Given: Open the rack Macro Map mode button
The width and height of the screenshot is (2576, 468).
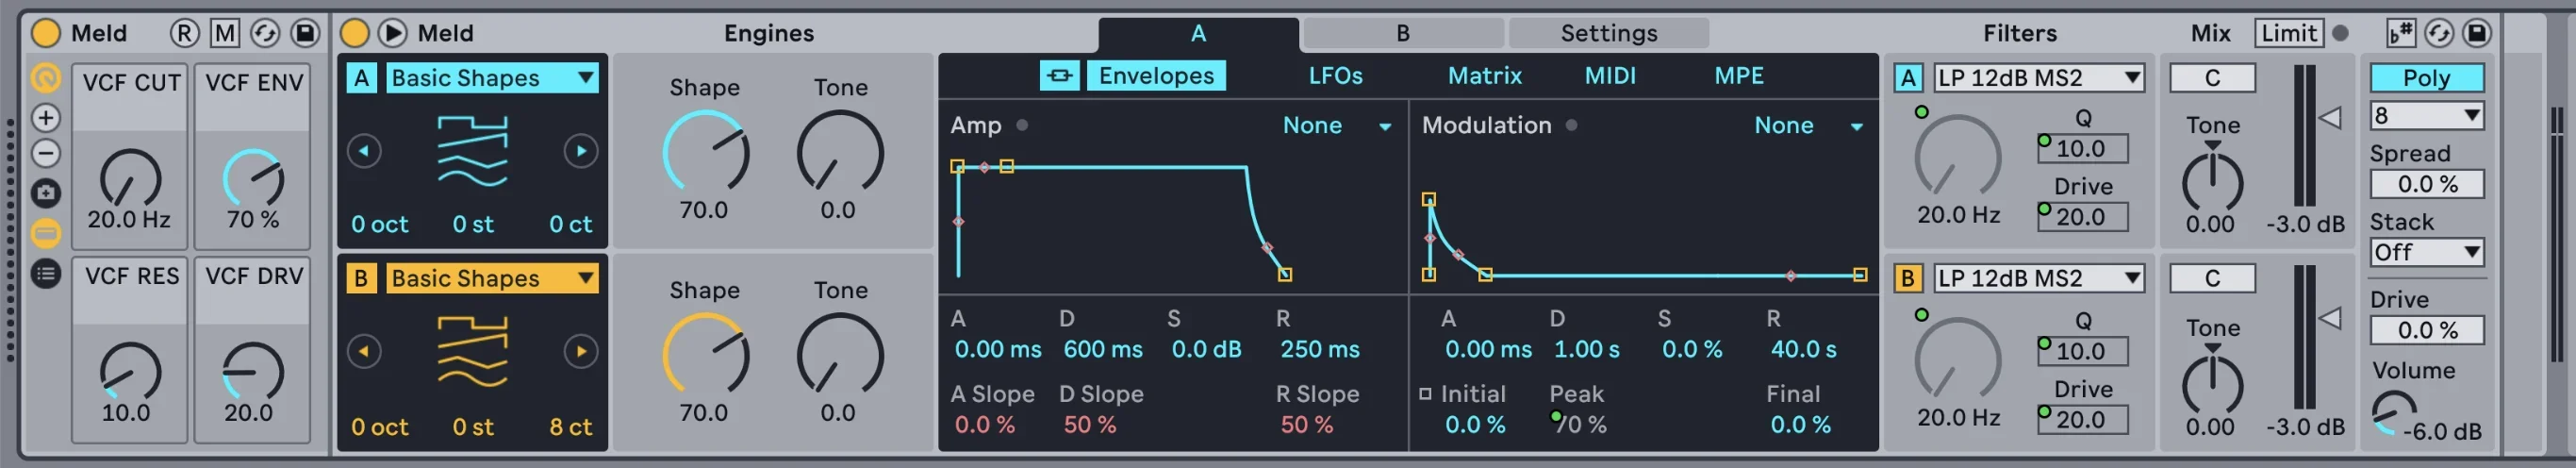Looking at the screenshot, I should click(225, 33).
